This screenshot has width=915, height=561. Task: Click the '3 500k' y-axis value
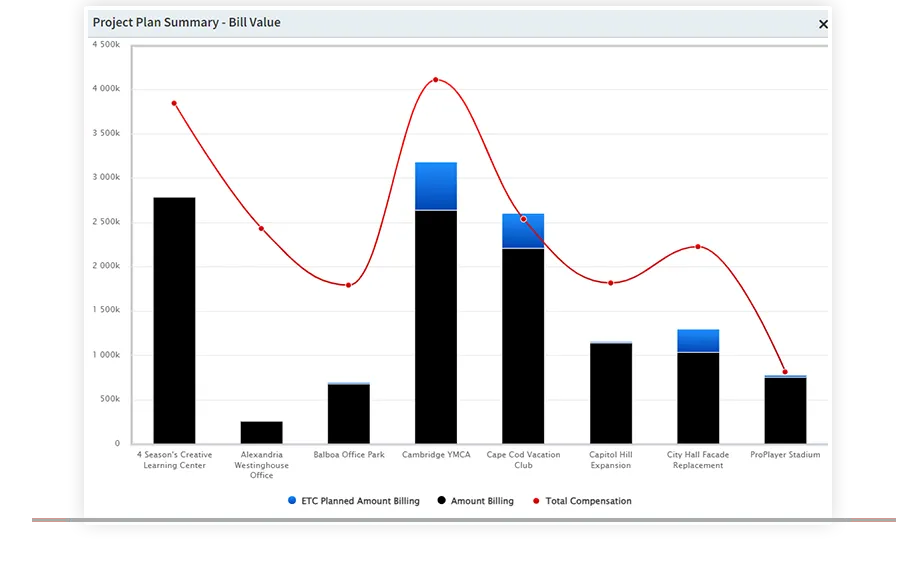(106, 133)
